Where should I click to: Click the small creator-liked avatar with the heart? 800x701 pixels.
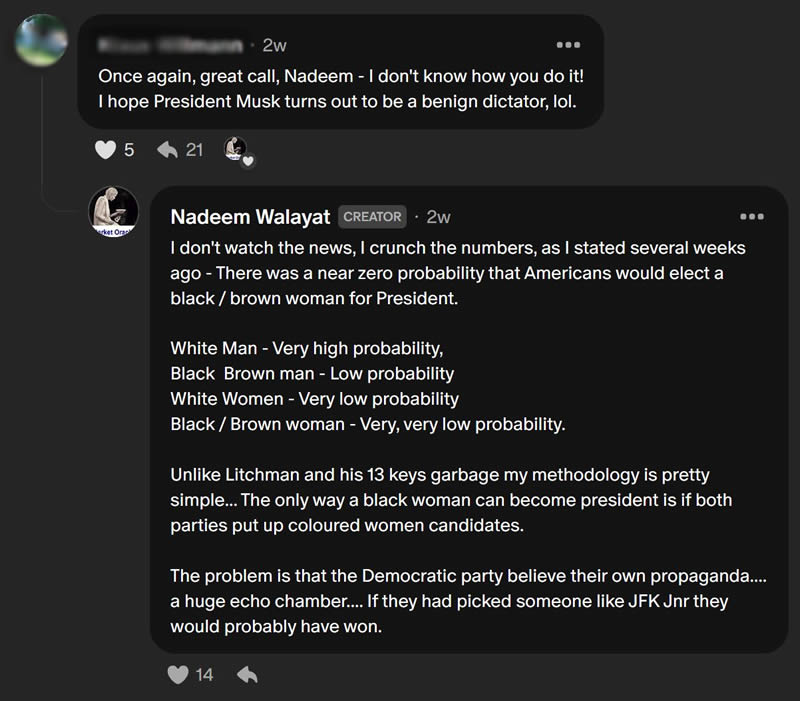click(x=237, y=150)
